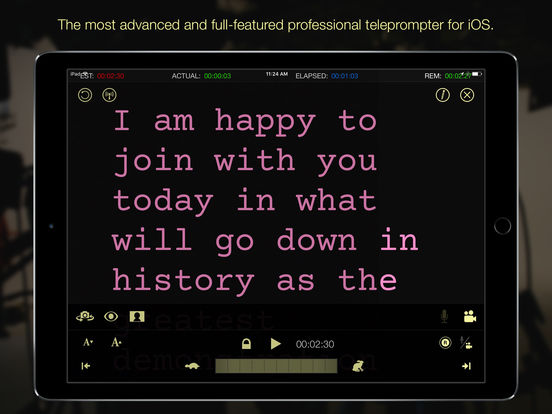
Task: Toggle the microphone icon
Action: point(444,316)
